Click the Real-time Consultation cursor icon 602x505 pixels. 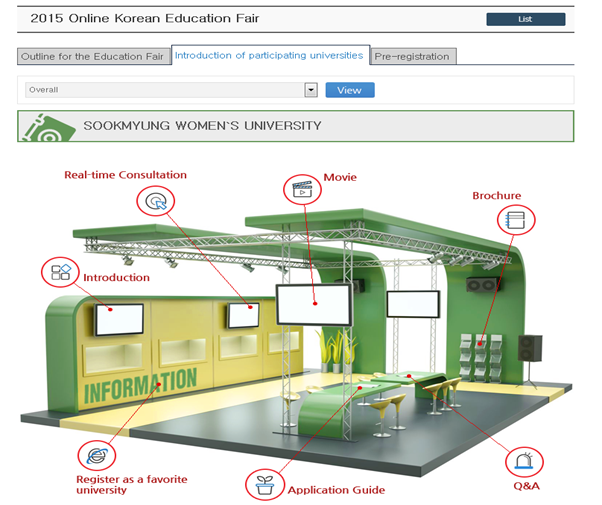(x=155, y=201)
